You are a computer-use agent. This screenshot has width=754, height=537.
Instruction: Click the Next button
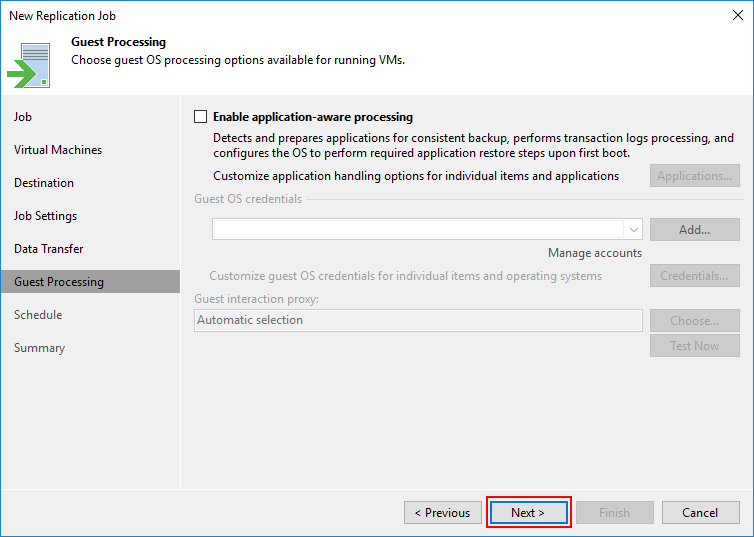[x=528, y=512]
